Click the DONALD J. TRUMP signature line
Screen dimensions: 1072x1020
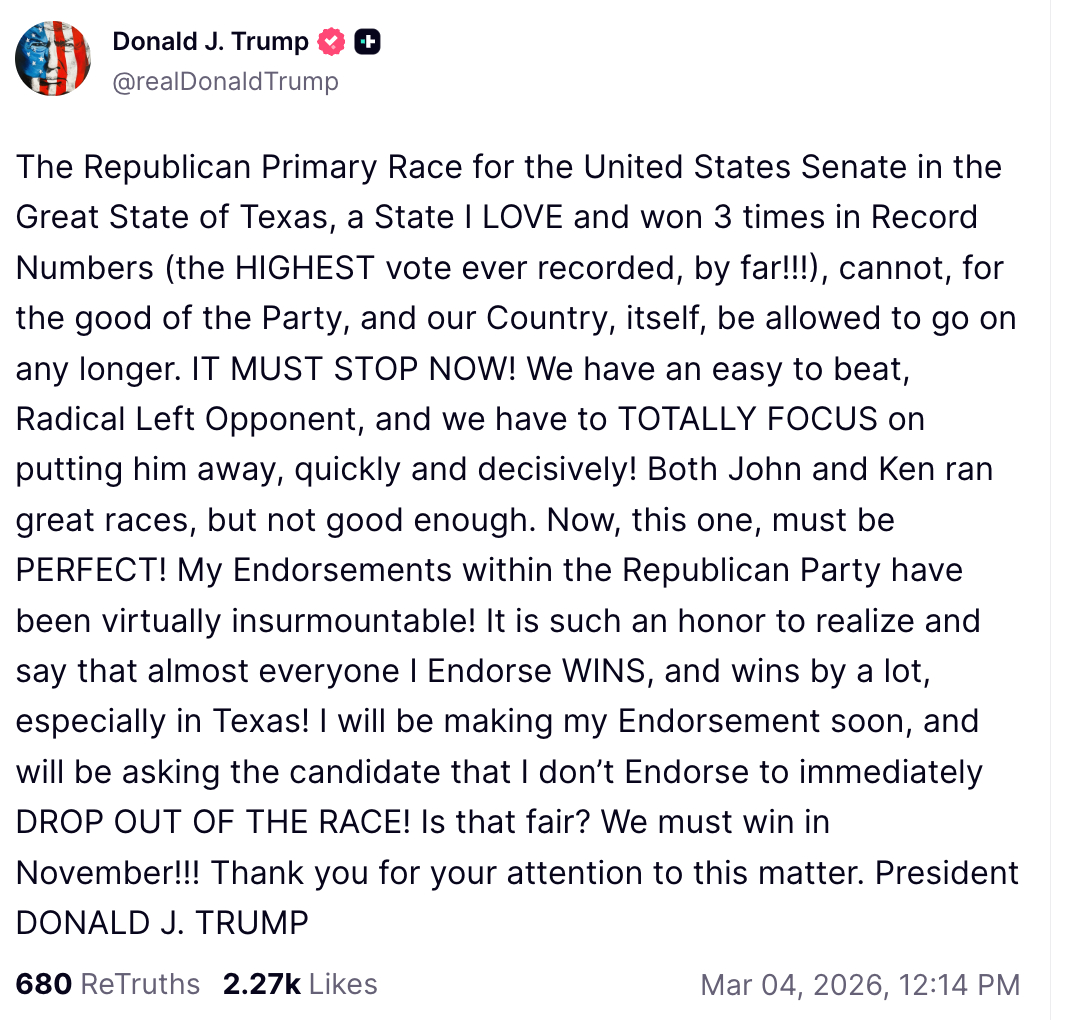click(162, 923)
